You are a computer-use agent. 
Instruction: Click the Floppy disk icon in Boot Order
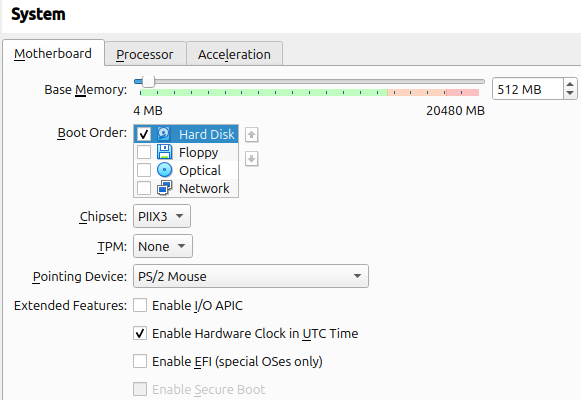click(x=164, y=152)
